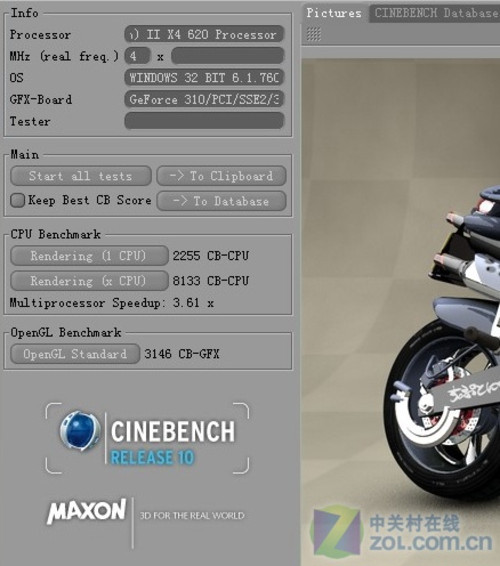Launch the OpenGL Standard benchmark
This screenshot has width=500, height=566.
point(75,354)
